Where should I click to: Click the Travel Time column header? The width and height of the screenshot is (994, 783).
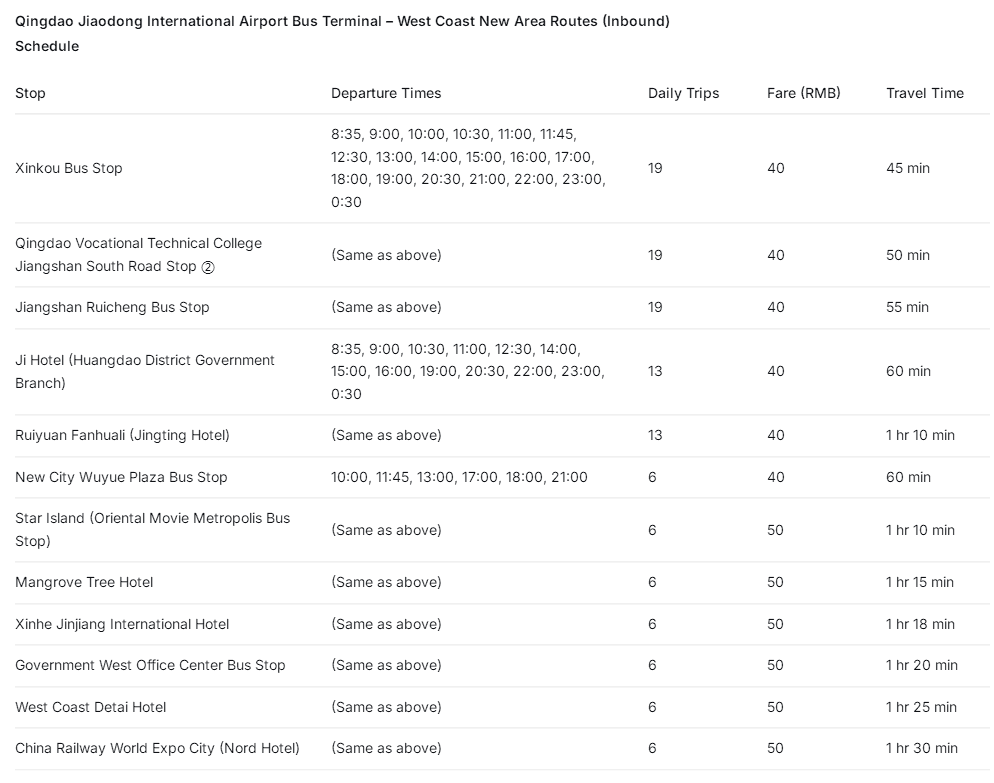coord(925,93)
